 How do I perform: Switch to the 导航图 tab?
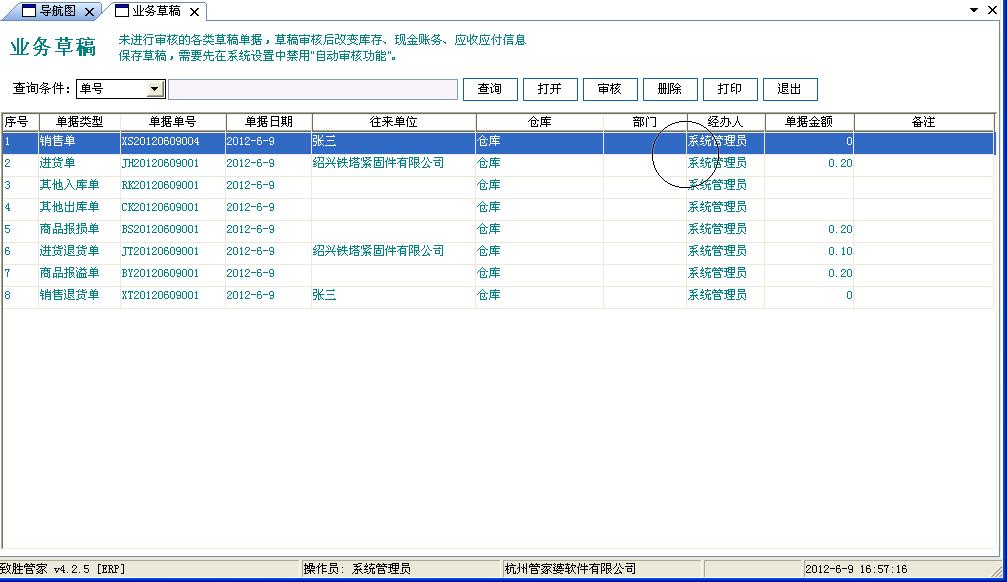tap(57, 11)
